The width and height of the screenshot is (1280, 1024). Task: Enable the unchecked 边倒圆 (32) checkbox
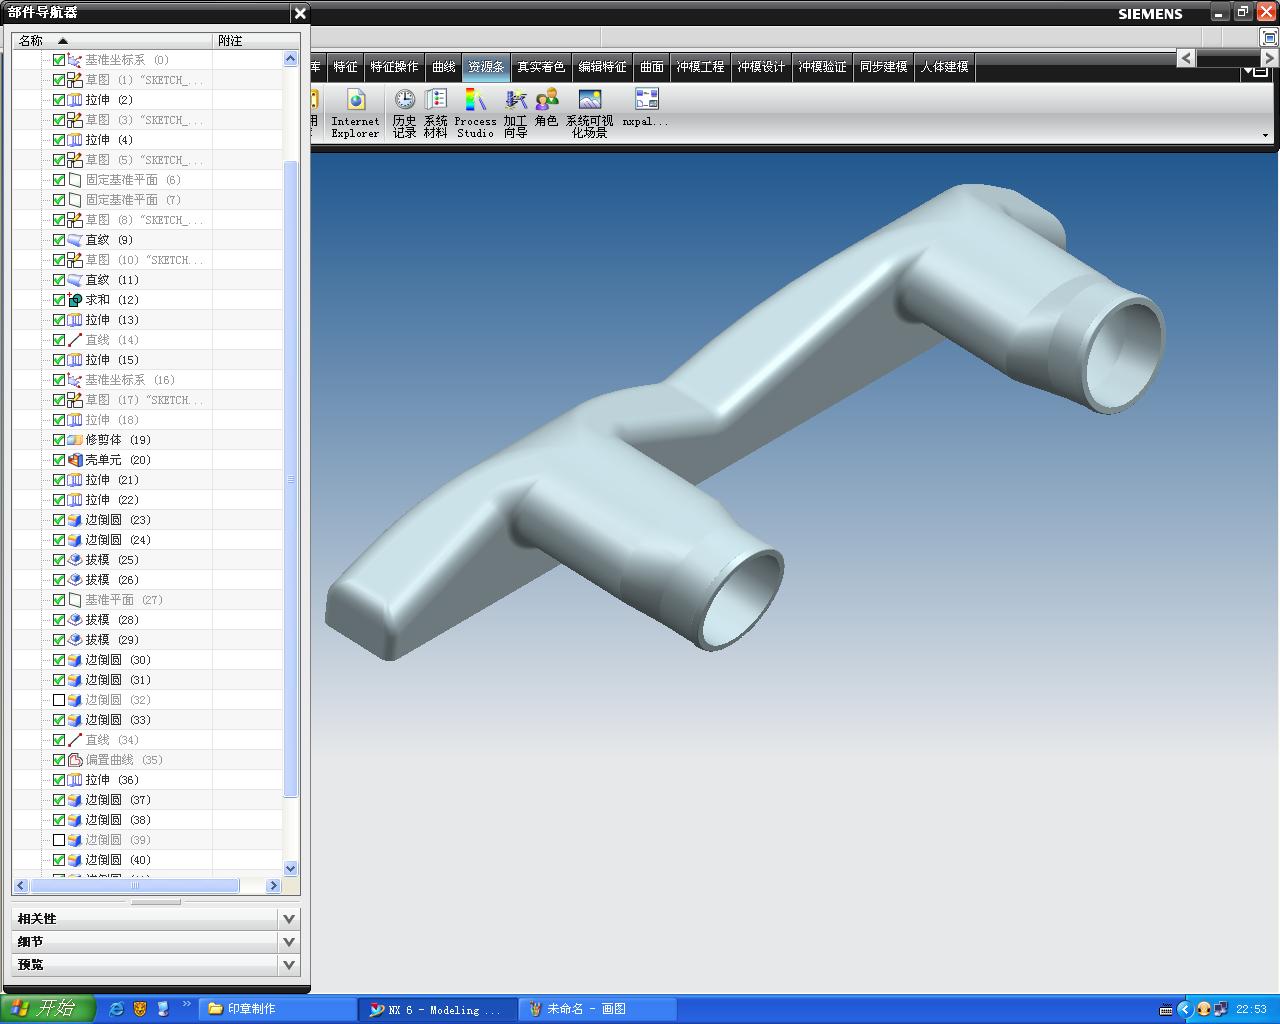(x=59, y=700)
